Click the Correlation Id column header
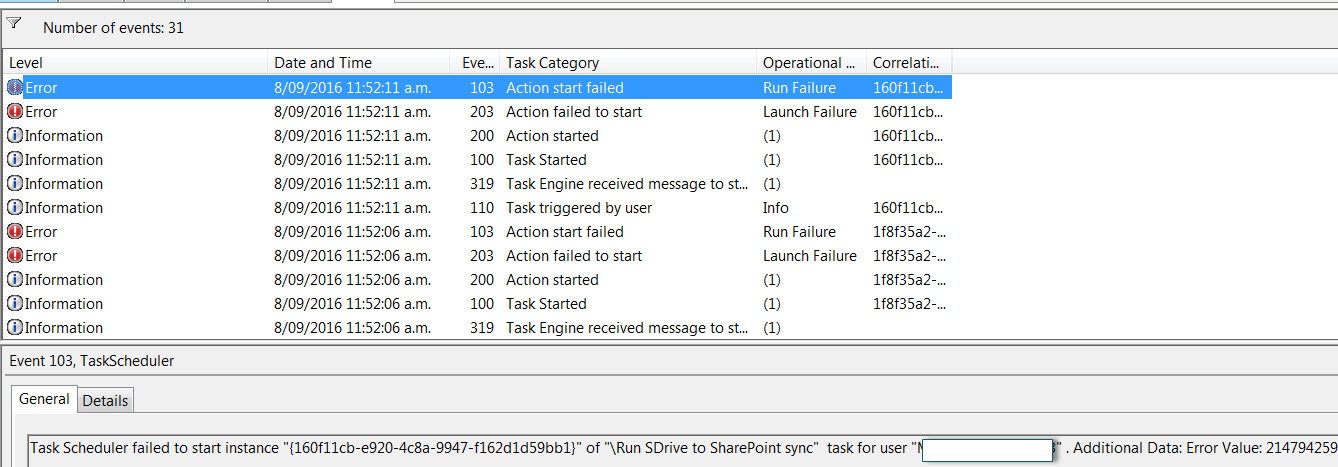Viewport: 1338px width, 467px height. tap(909, 63)
